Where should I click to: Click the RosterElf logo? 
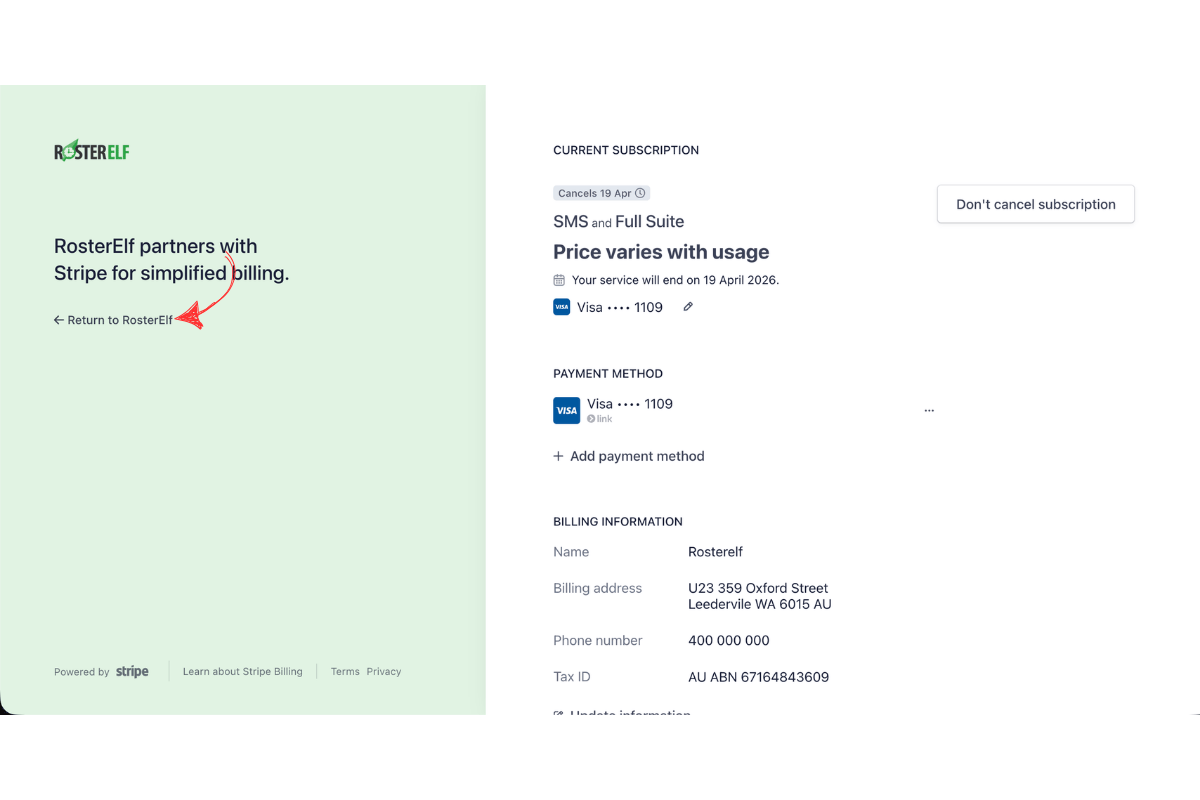pos(91,150)
